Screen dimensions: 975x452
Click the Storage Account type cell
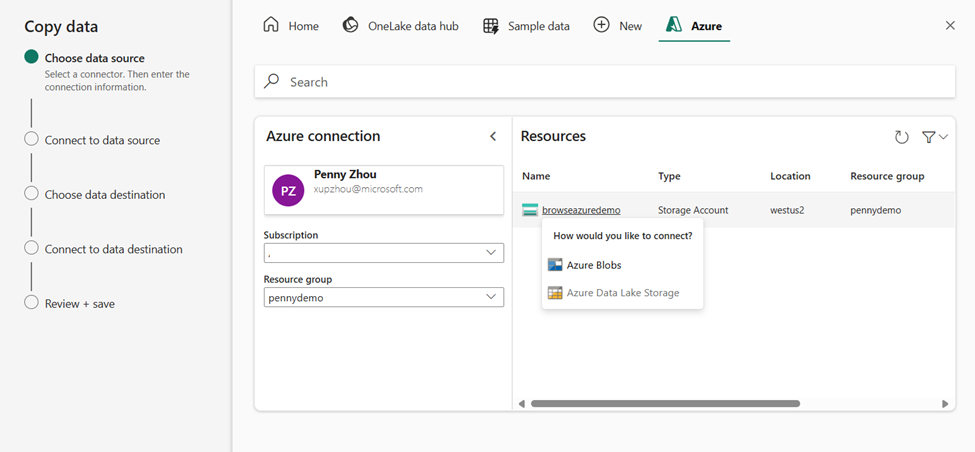(x=693, y=210)
